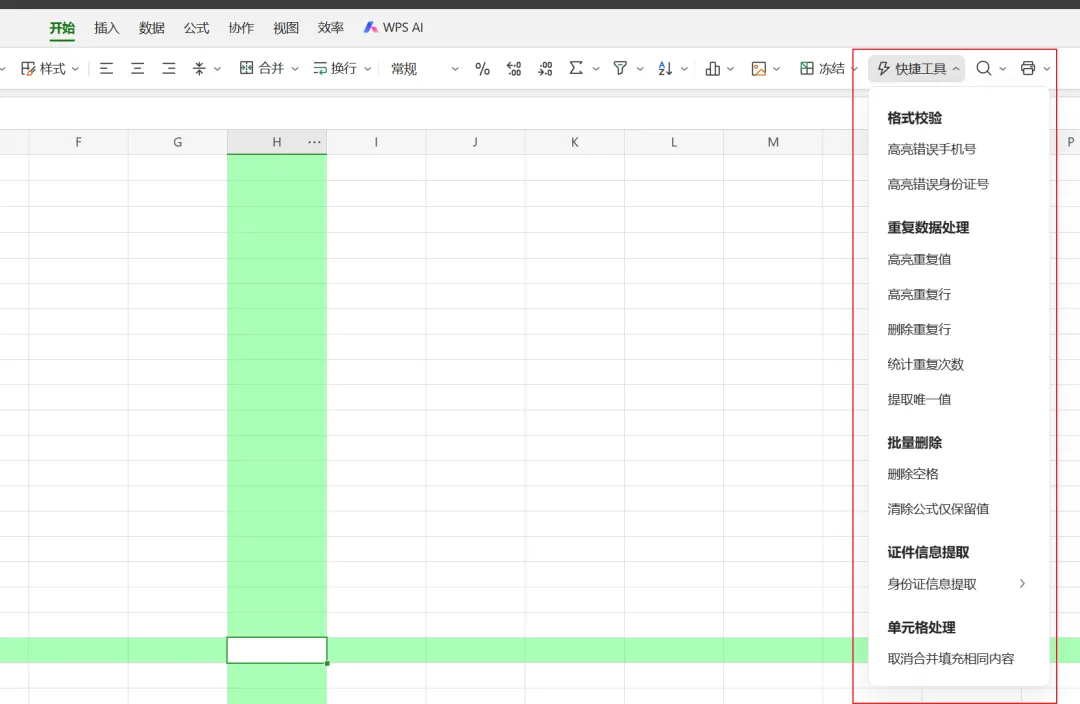Select 提取唯一值 menu item
This screenshot has width=1080, height=704.
point(920,400)
